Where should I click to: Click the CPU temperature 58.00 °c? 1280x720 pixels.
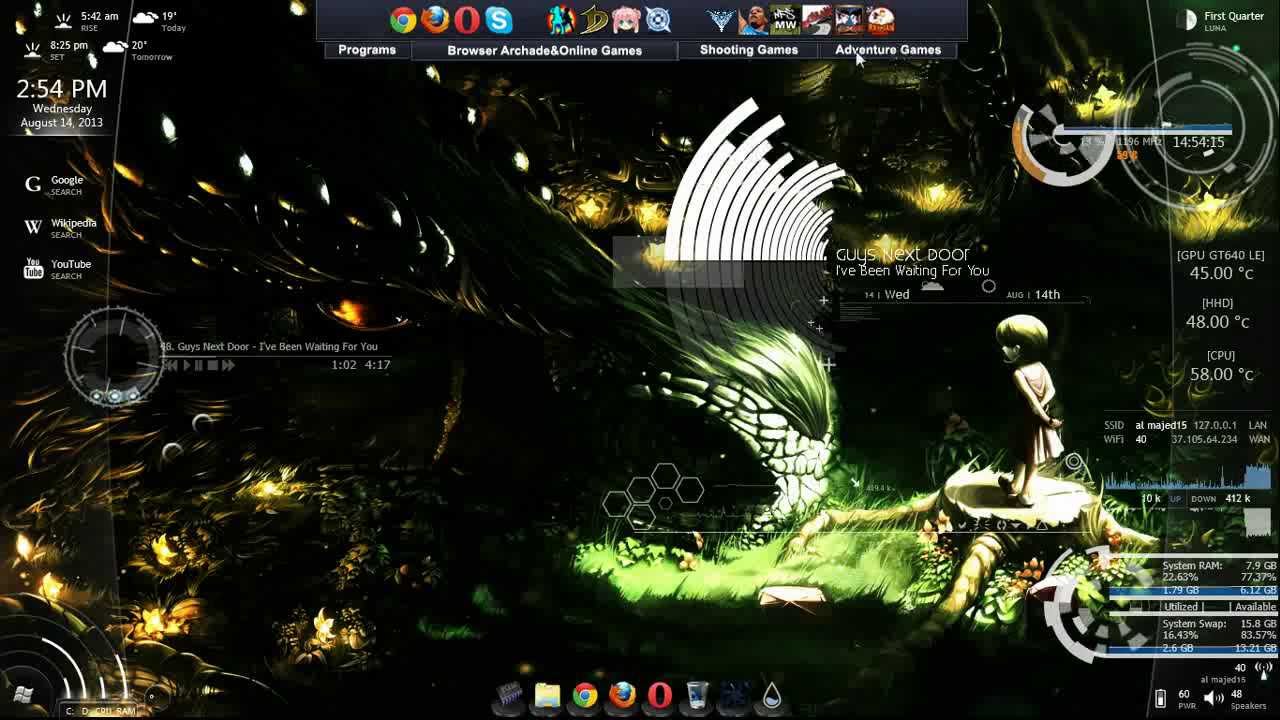(x=1221, y=374)
